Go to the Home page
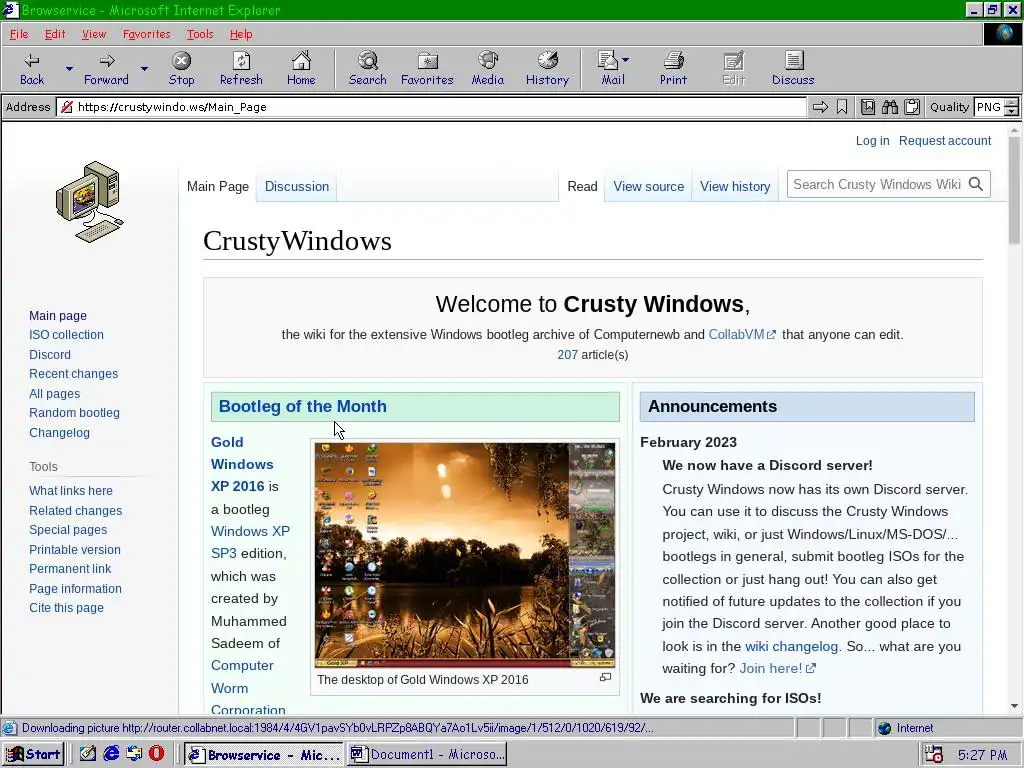1024x768 pixels. click(300, 69)
